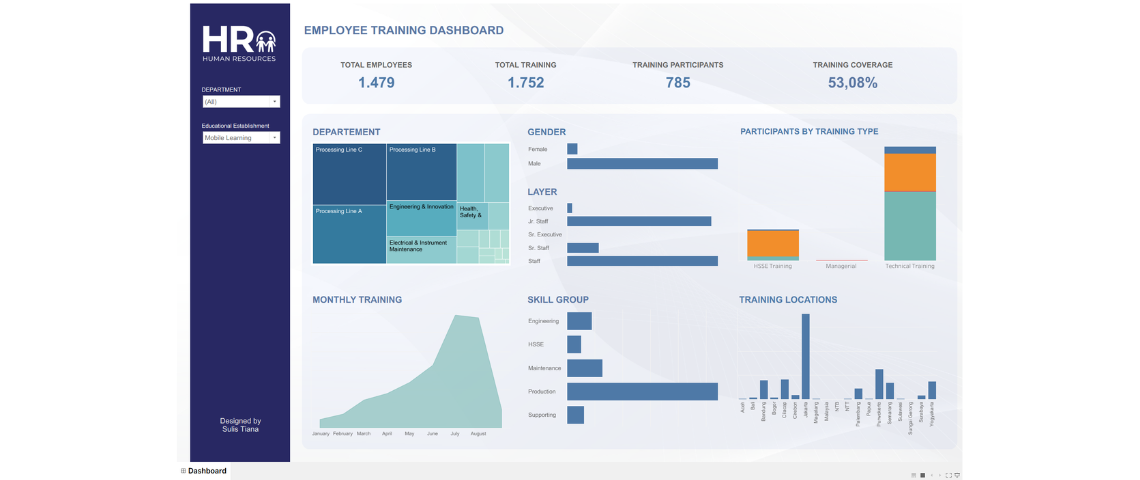Viewport: 1140px width, 480px height.
Task: Click the Jakarta training location bar
Action: (x=806, y=357)
